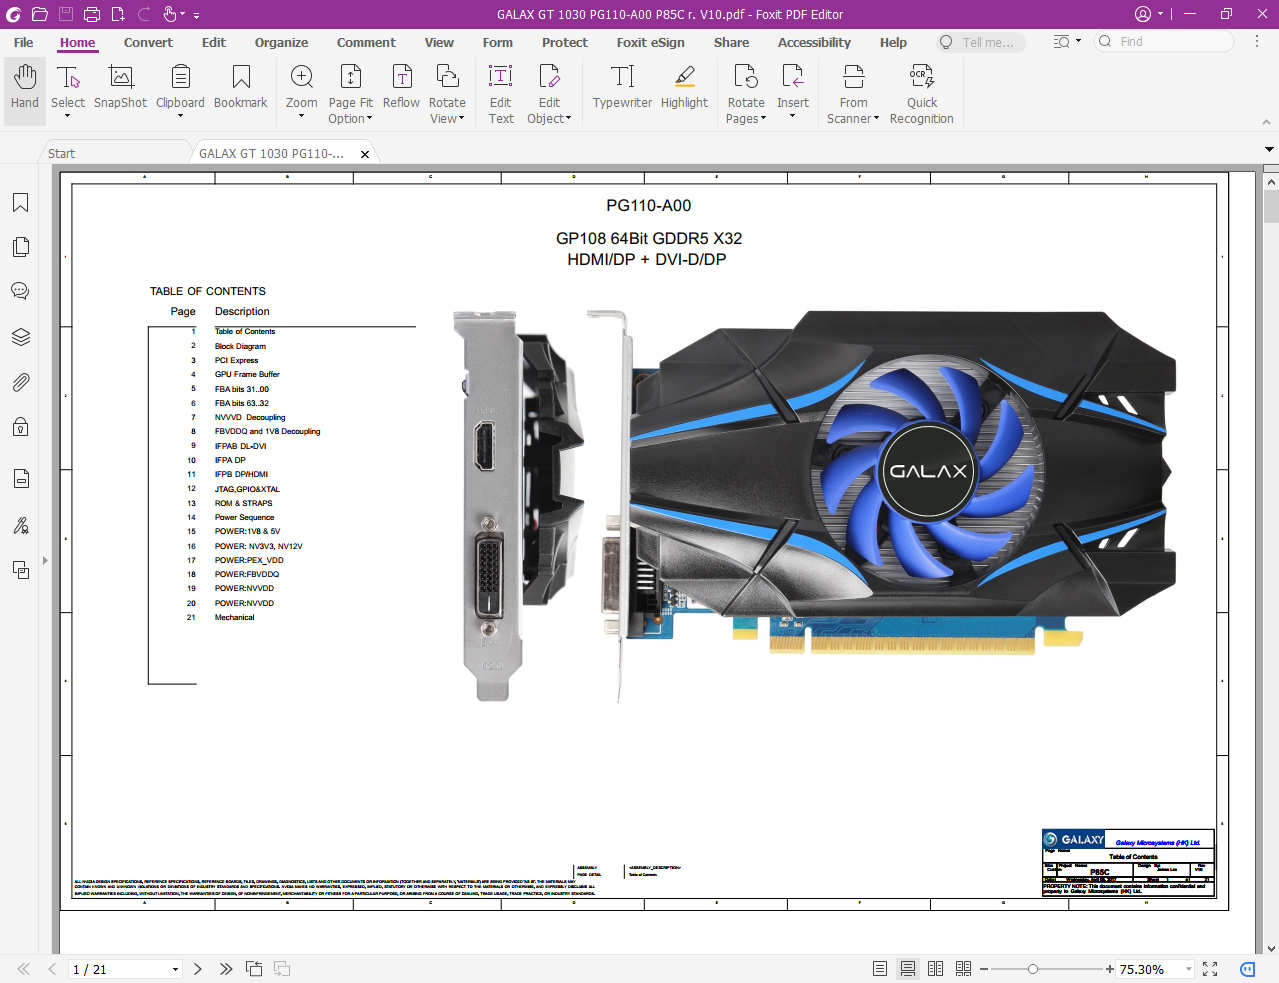This screenshot has height=983, width=1279.
Task: Open the File menu
Action: [x=23, y=42]
